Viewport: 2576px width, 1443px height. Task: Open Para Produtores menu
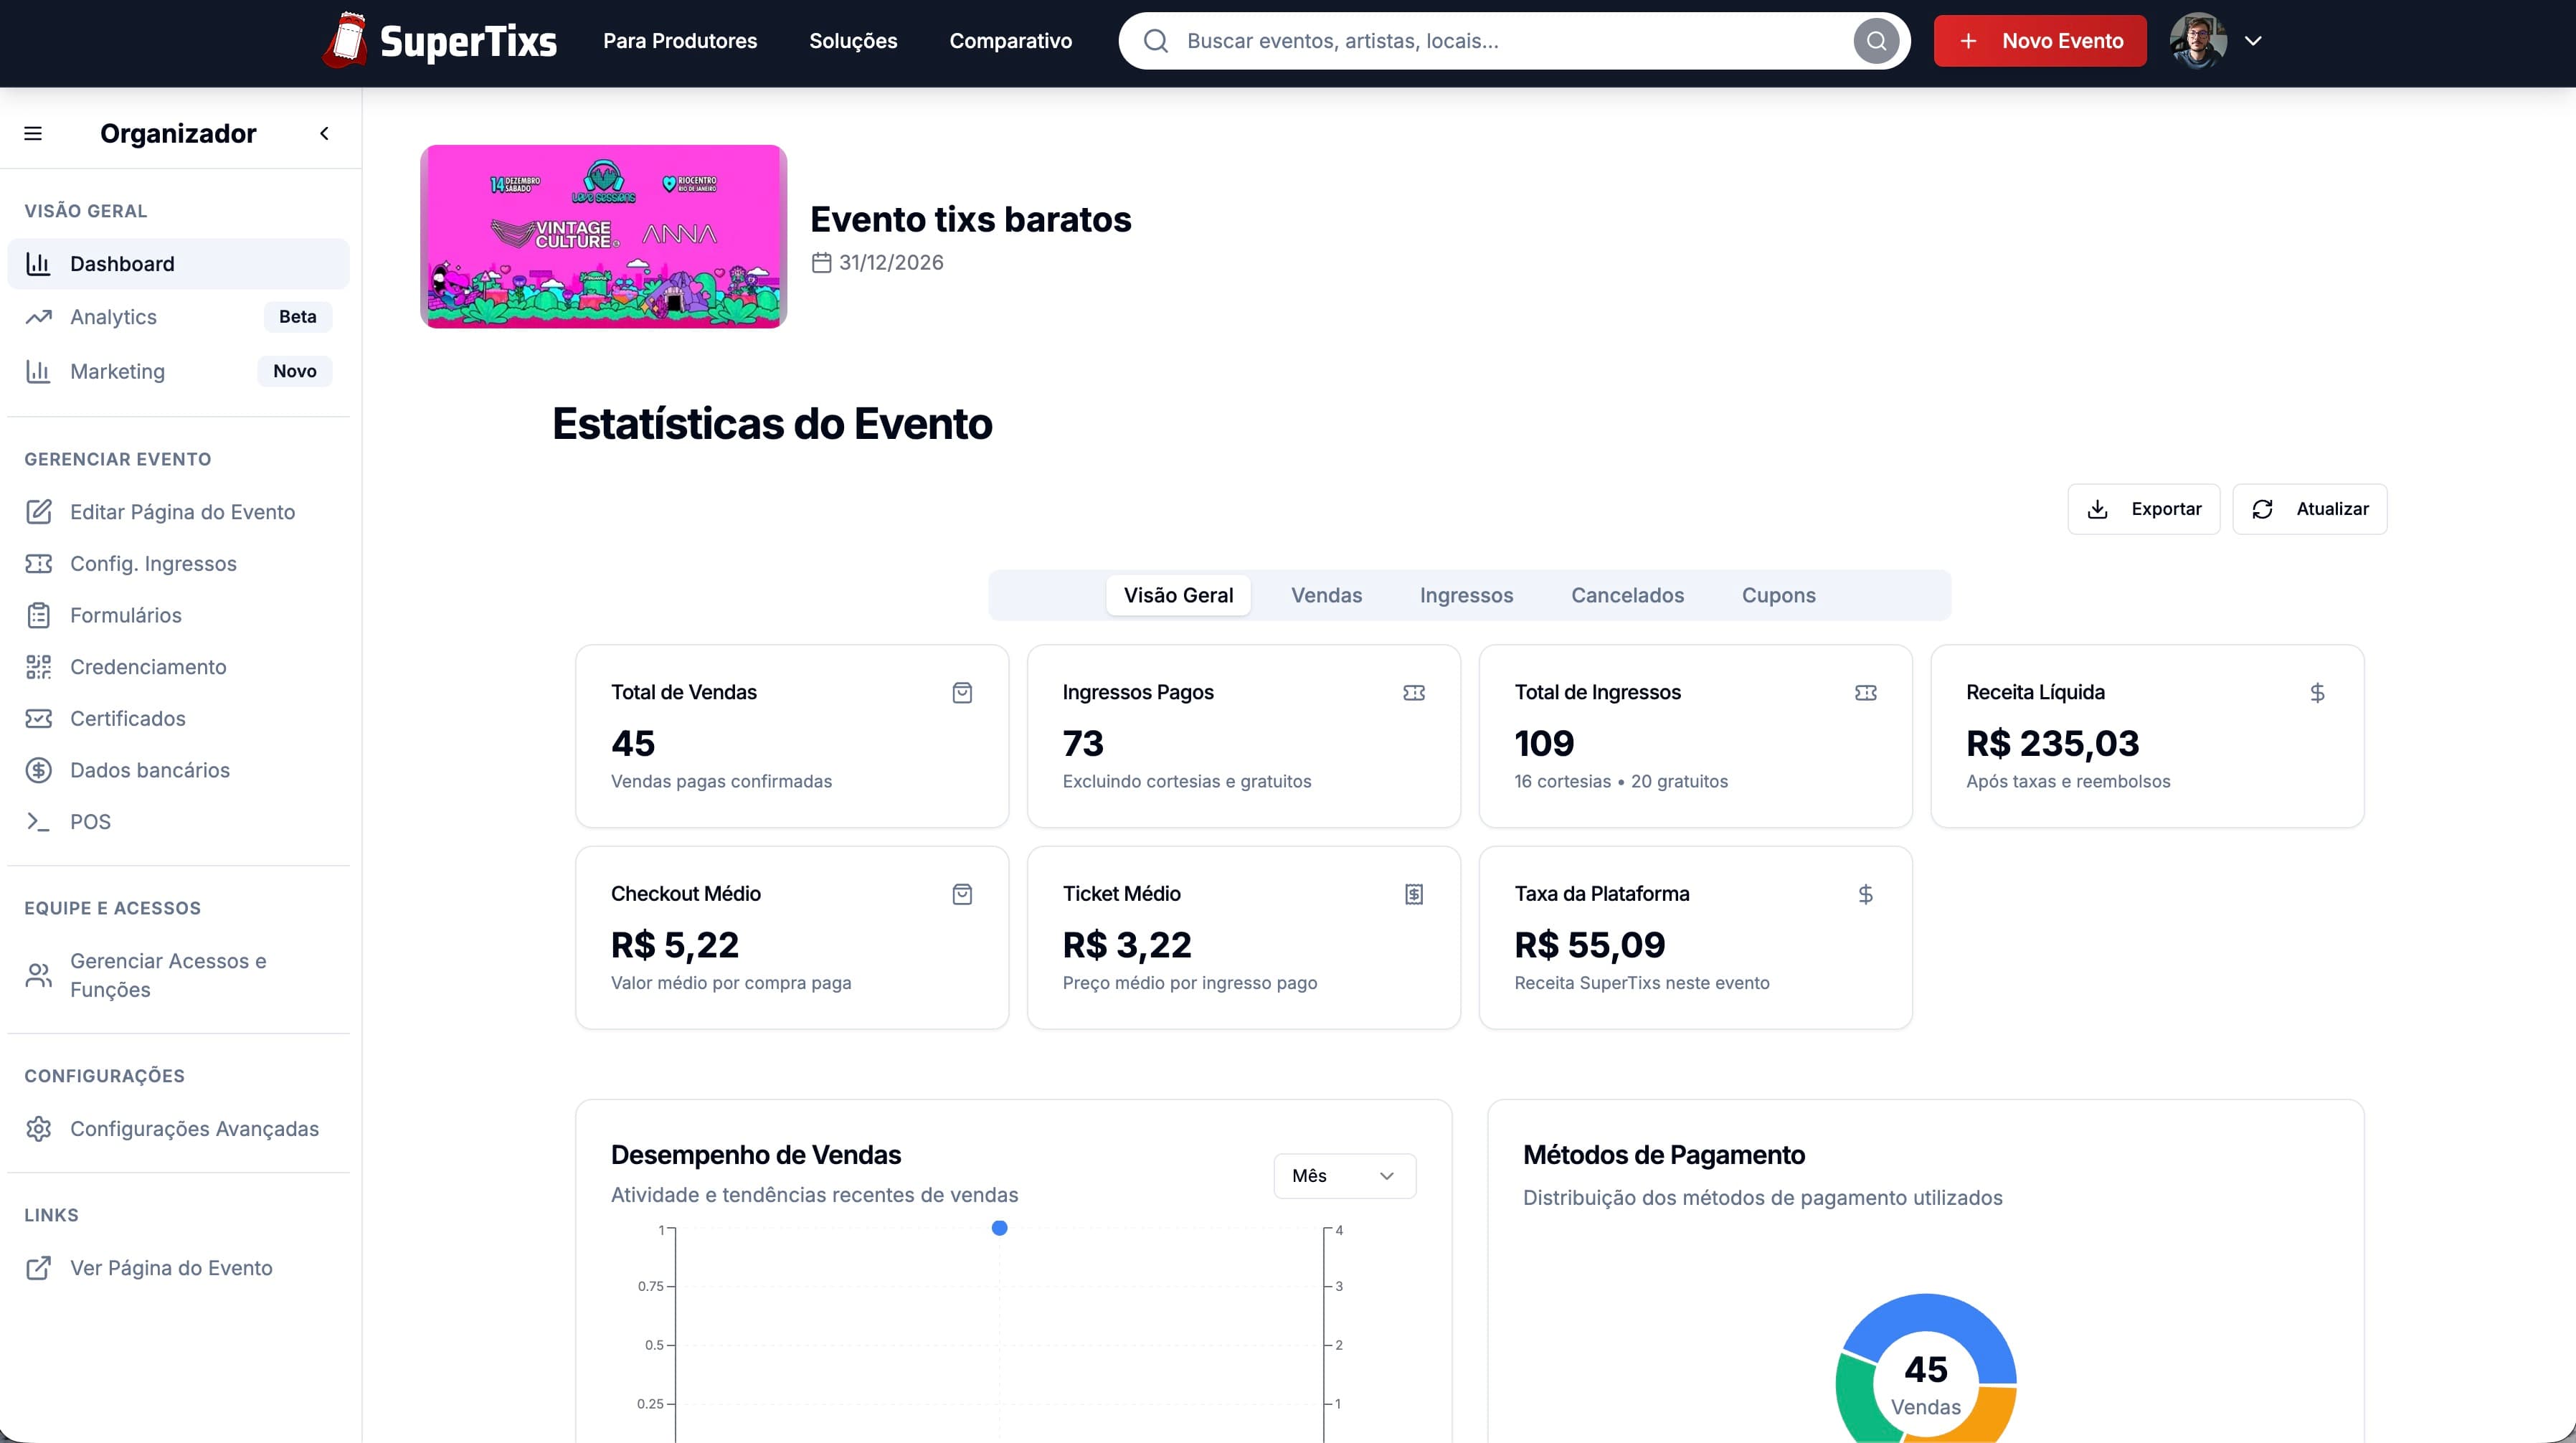click(x=680, y=41)
